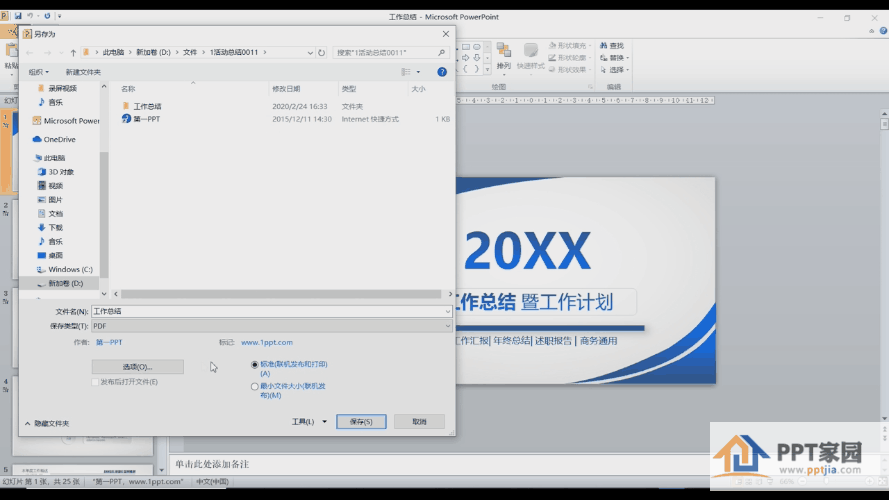Select 新加卷 (D:) drive in tree
Screen dimensions: 889x500
(60, 283)
